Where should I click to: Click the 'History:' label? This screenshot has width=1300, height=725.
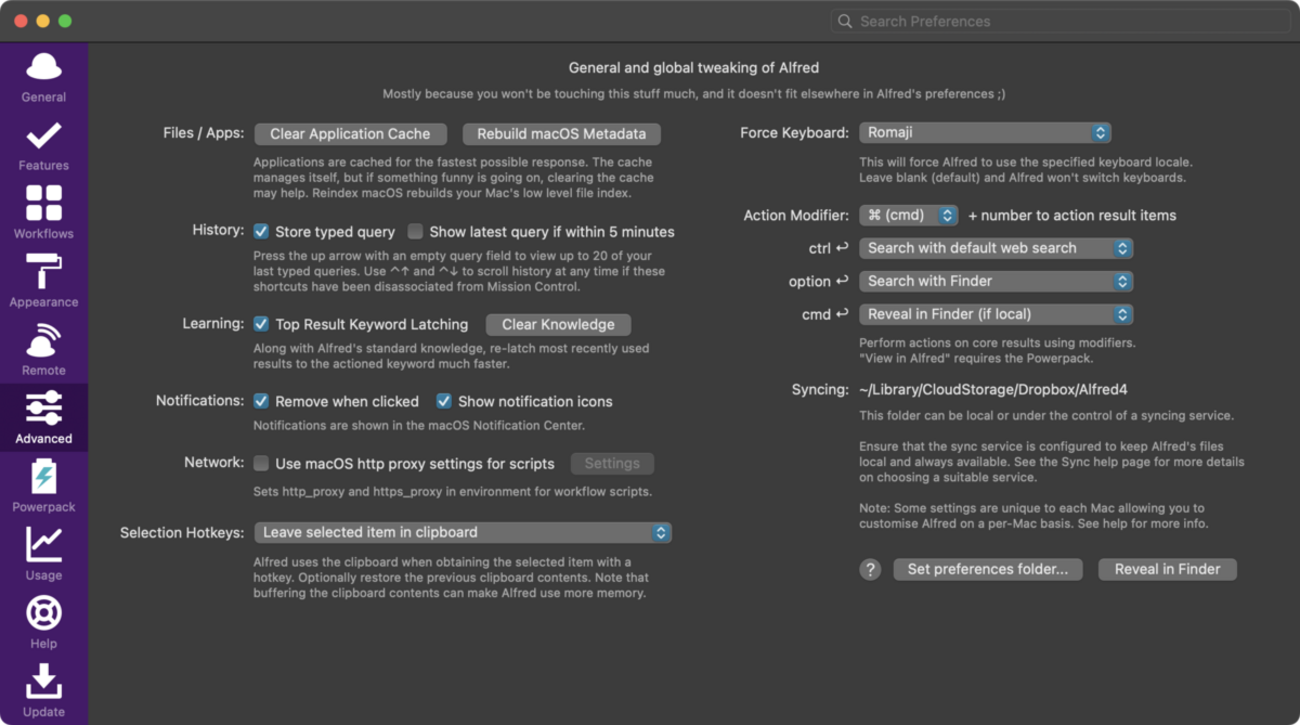click(218, 230)
